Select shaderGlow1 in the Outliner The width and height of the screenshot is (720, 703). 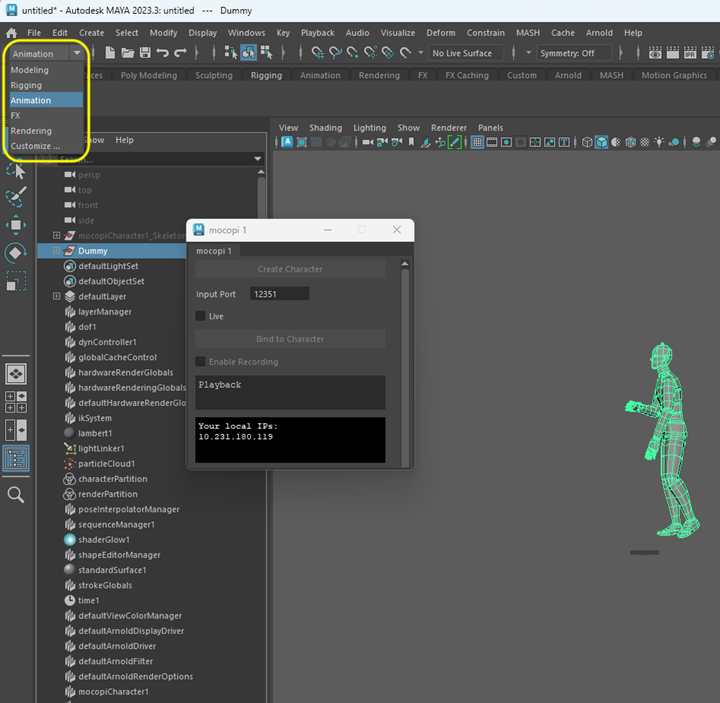pyautogui.click(x=104, y=540)
